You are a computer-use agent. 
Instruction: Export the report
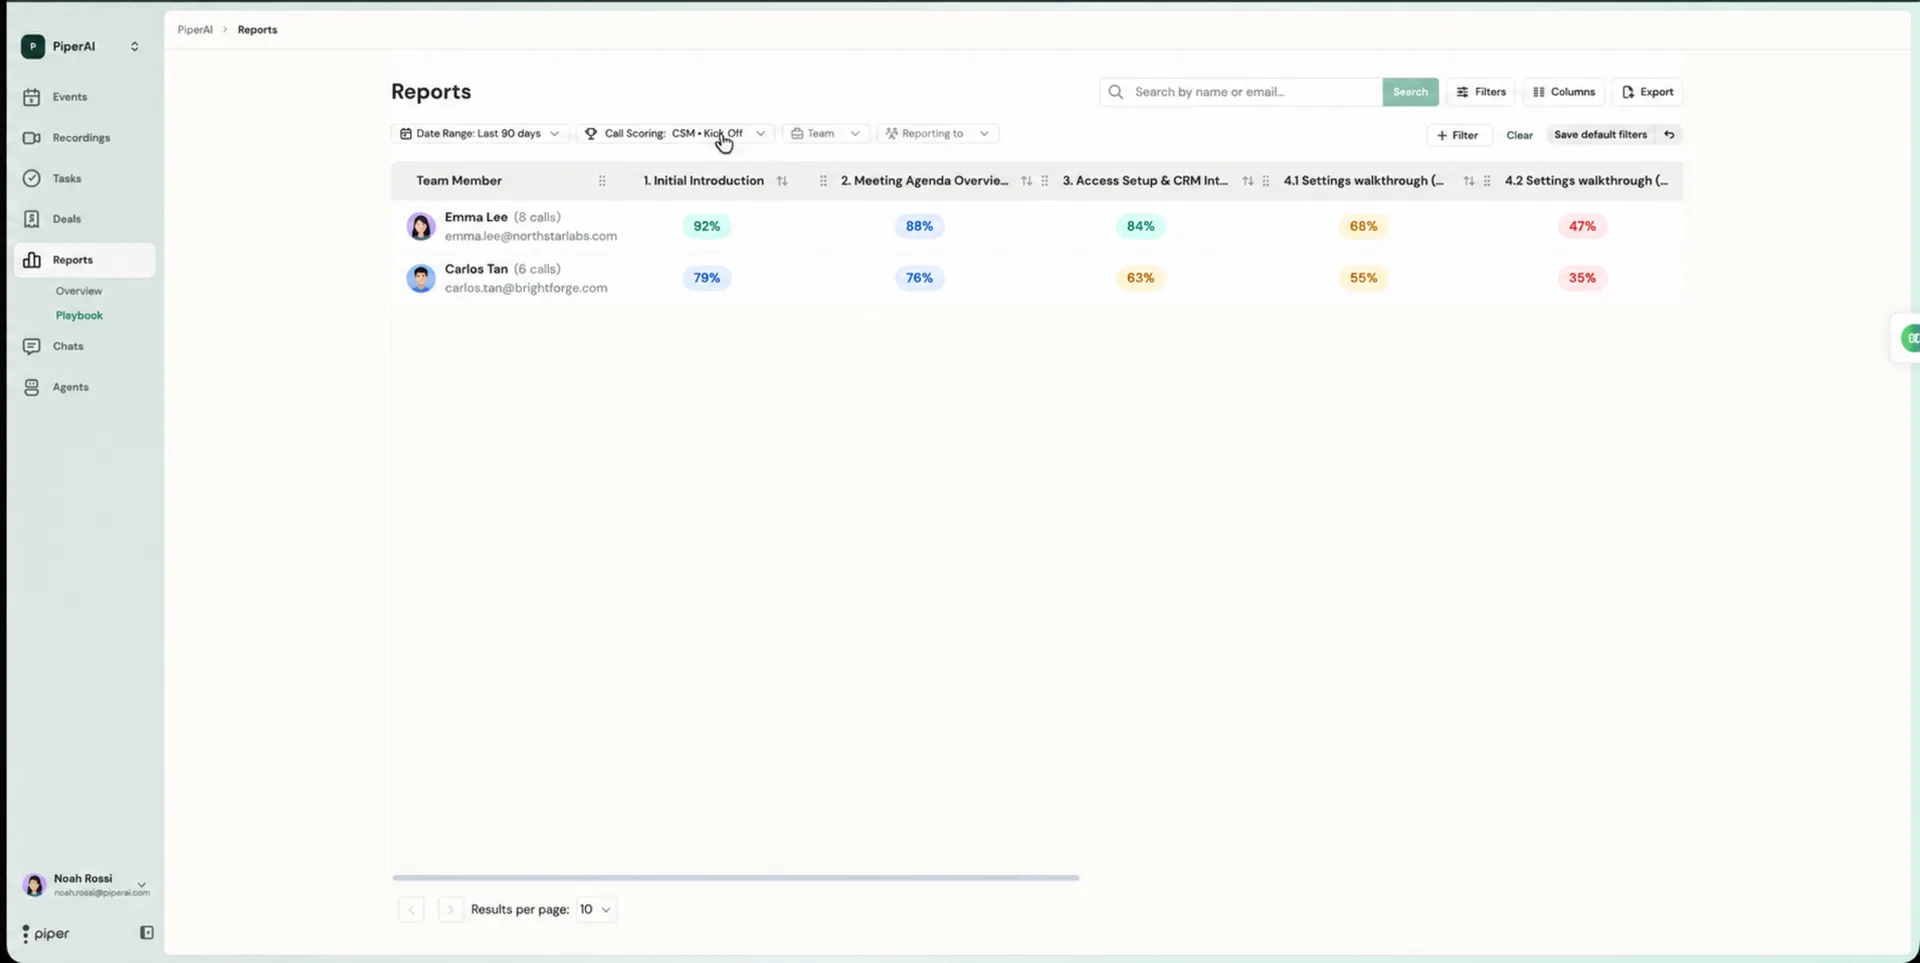pyautogui.click(x=1647, y=92)
